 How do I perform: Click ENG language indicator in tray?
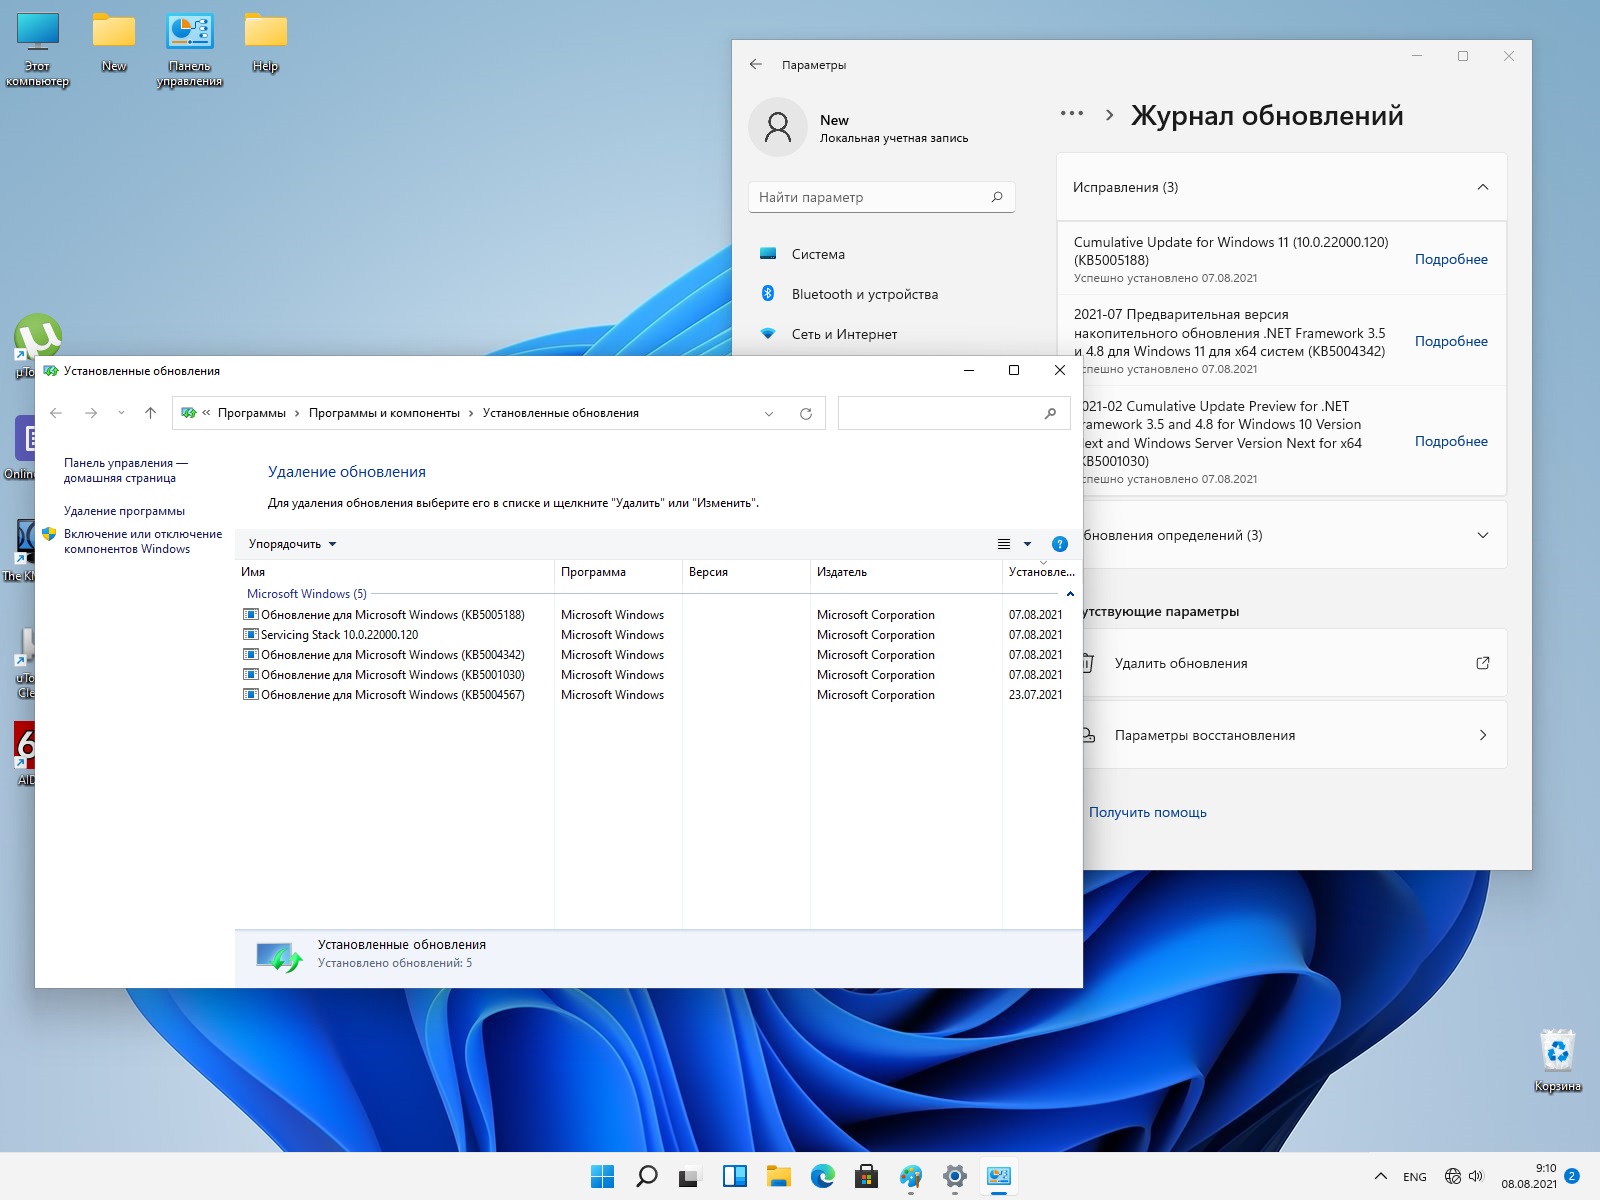click(1415, 1177)
